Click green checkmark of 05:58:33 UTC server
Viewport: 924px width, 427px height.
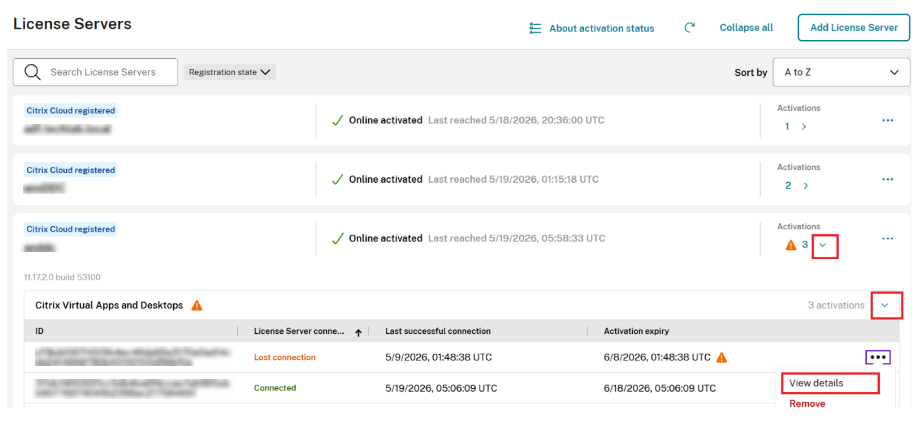coord(338,239)
